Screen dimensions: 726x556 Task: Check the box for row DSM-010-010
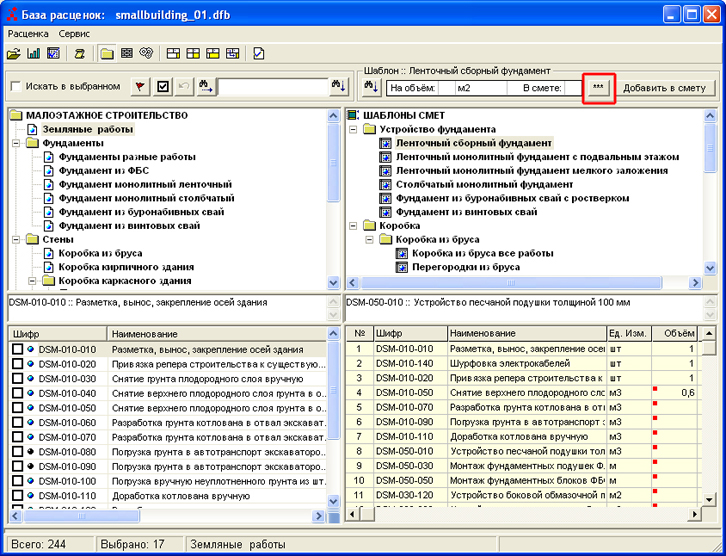pyautogui.click(x=17, y=349)
